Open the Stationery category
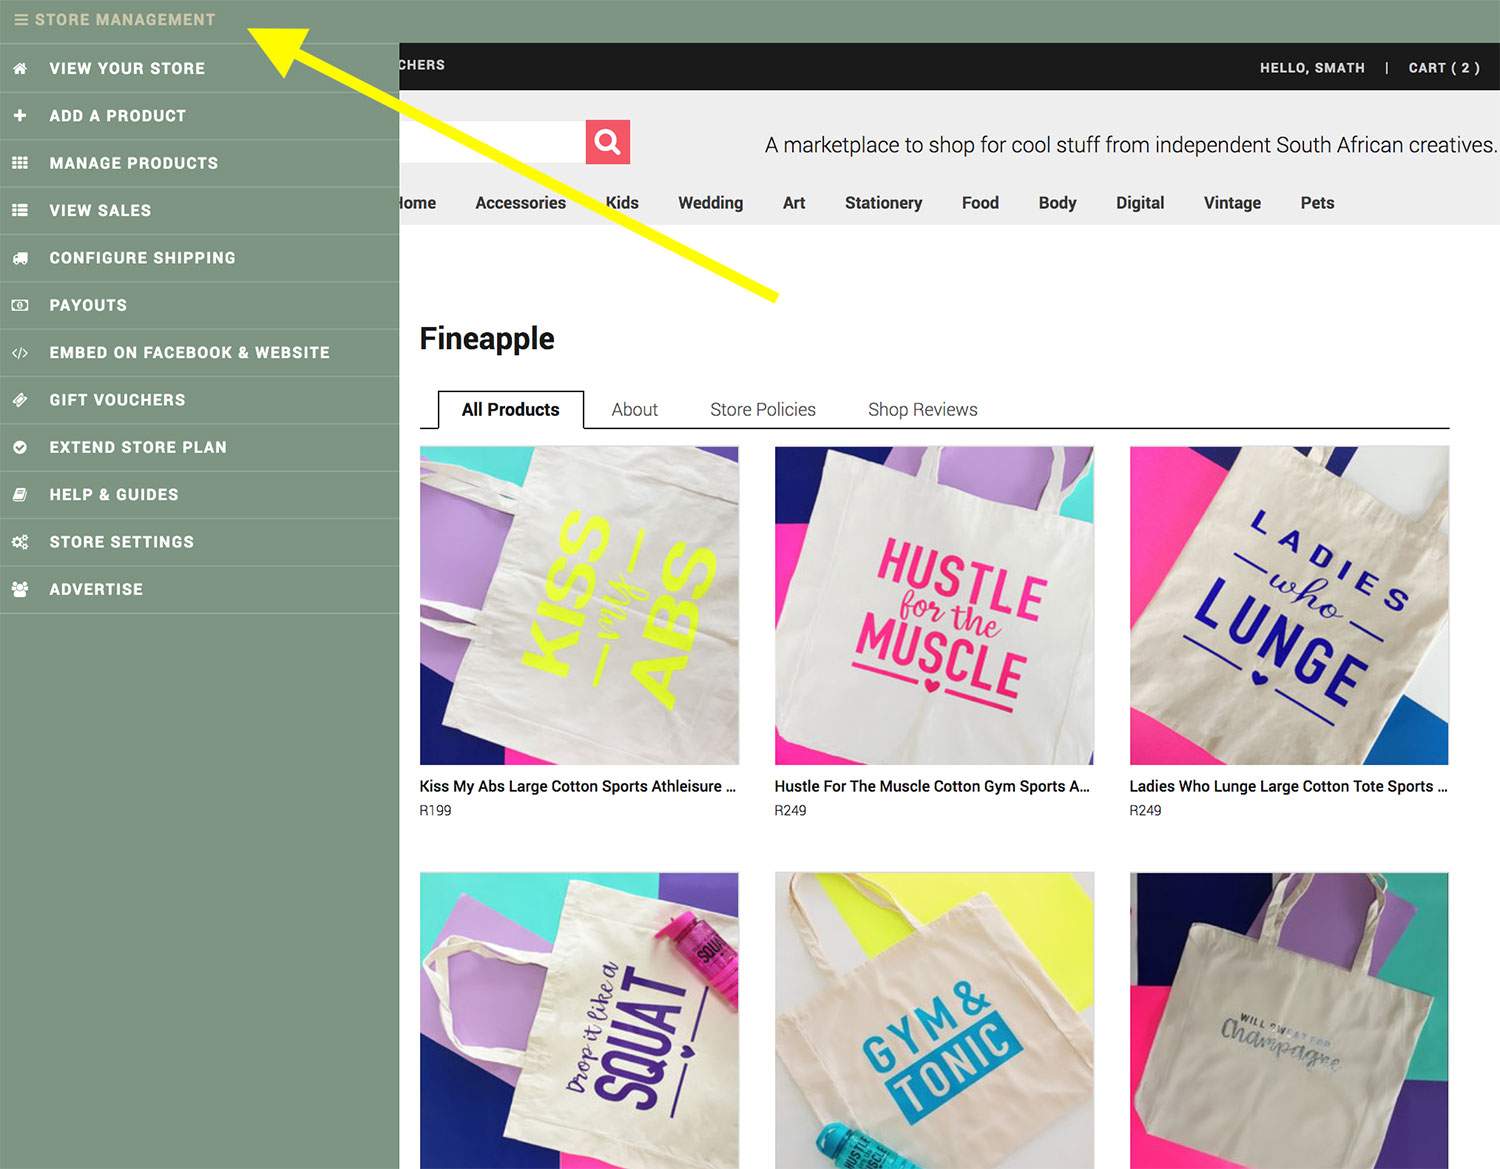Viewport: 1500px width, 1169px height. pos(883,203)
